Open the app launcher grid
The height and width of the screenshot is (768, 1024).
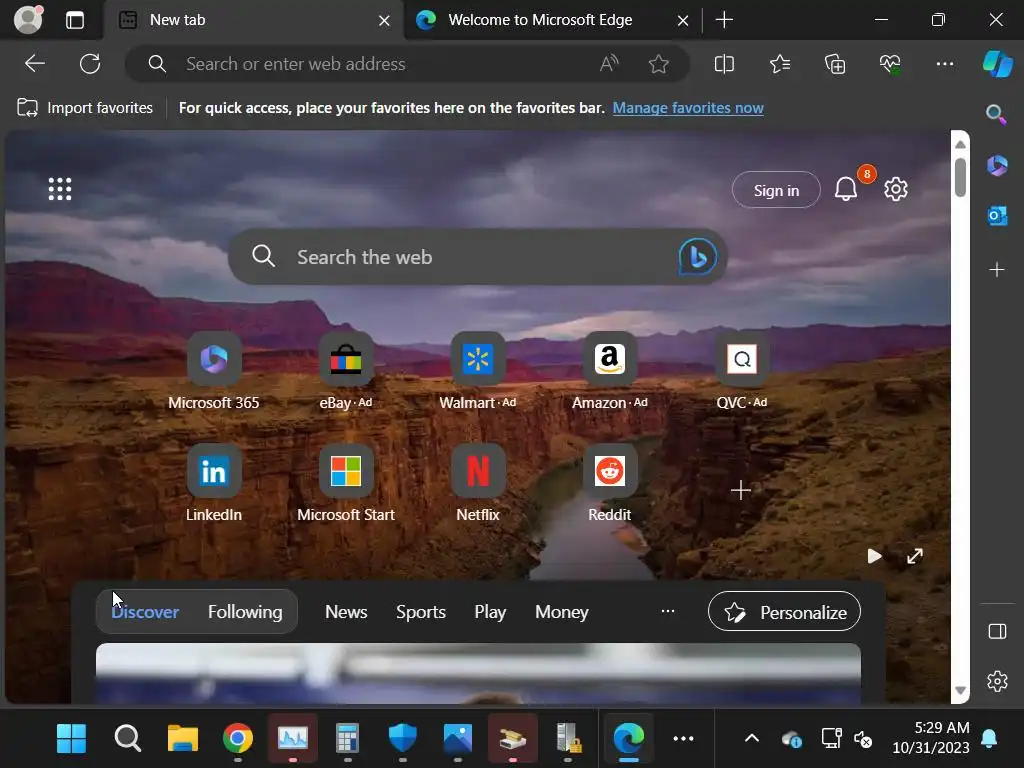60,189
